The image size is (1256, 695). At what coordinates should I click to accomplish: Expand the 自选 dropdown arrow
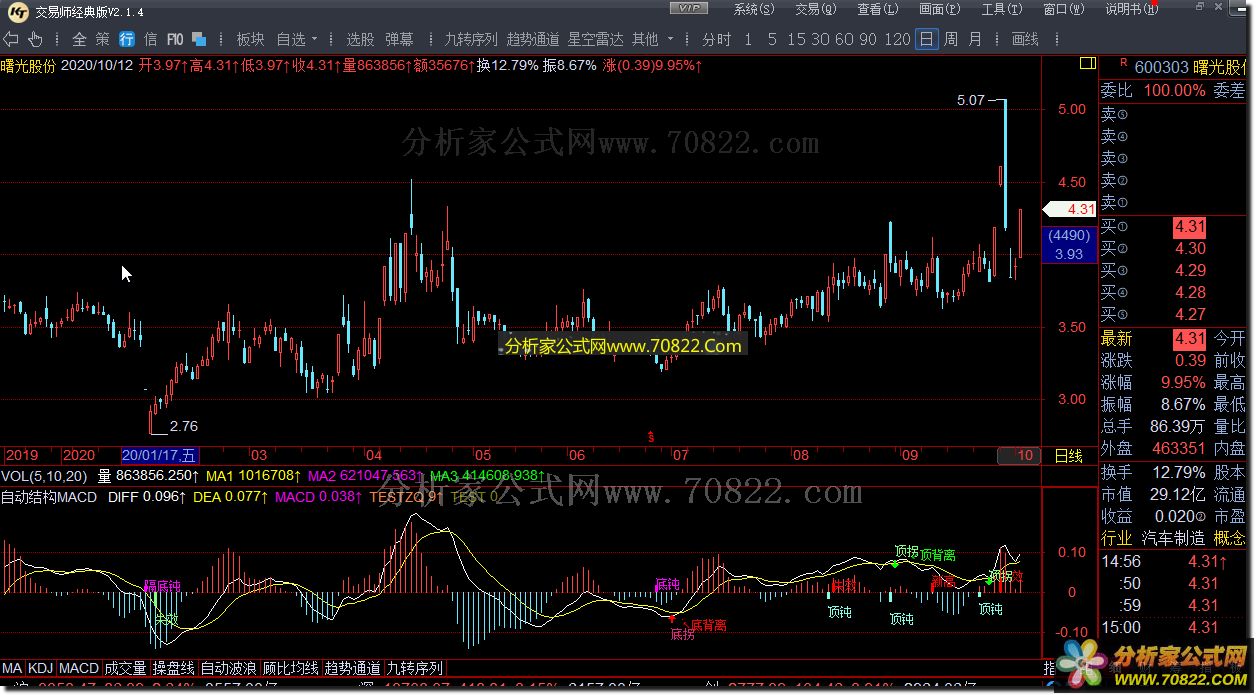click(x=315, y=39)
